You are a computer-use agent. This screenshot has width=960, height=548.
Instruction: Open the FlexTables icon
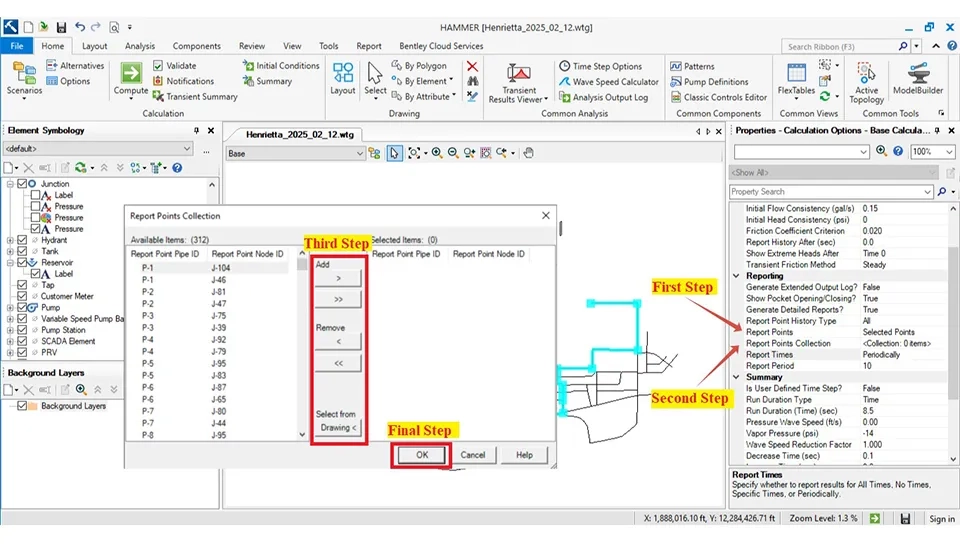pos(796,75)
